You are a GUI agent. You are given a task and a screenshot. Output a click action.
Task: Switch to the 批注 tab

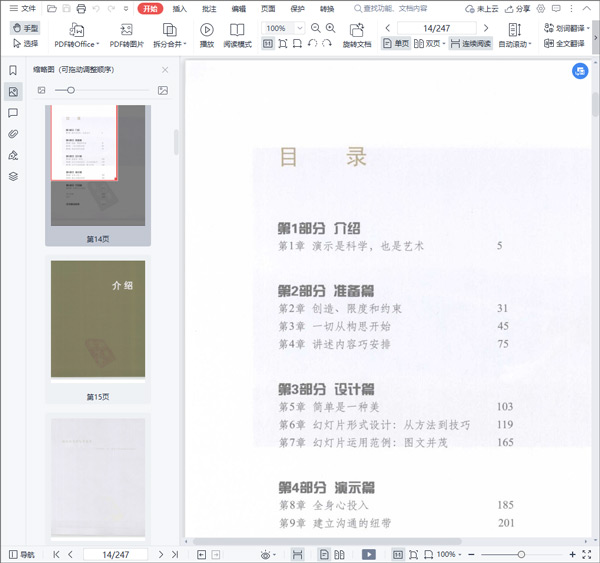click(x=209, y=8)
